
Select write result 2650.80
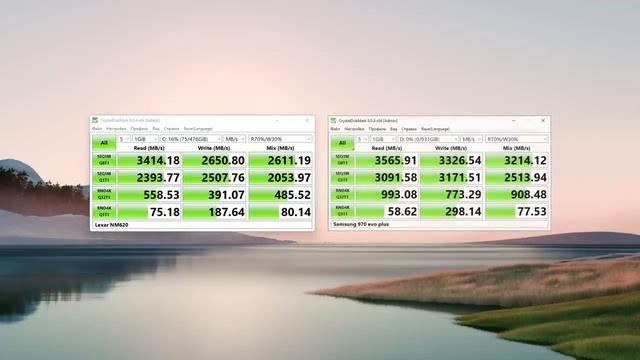[214, 160]
